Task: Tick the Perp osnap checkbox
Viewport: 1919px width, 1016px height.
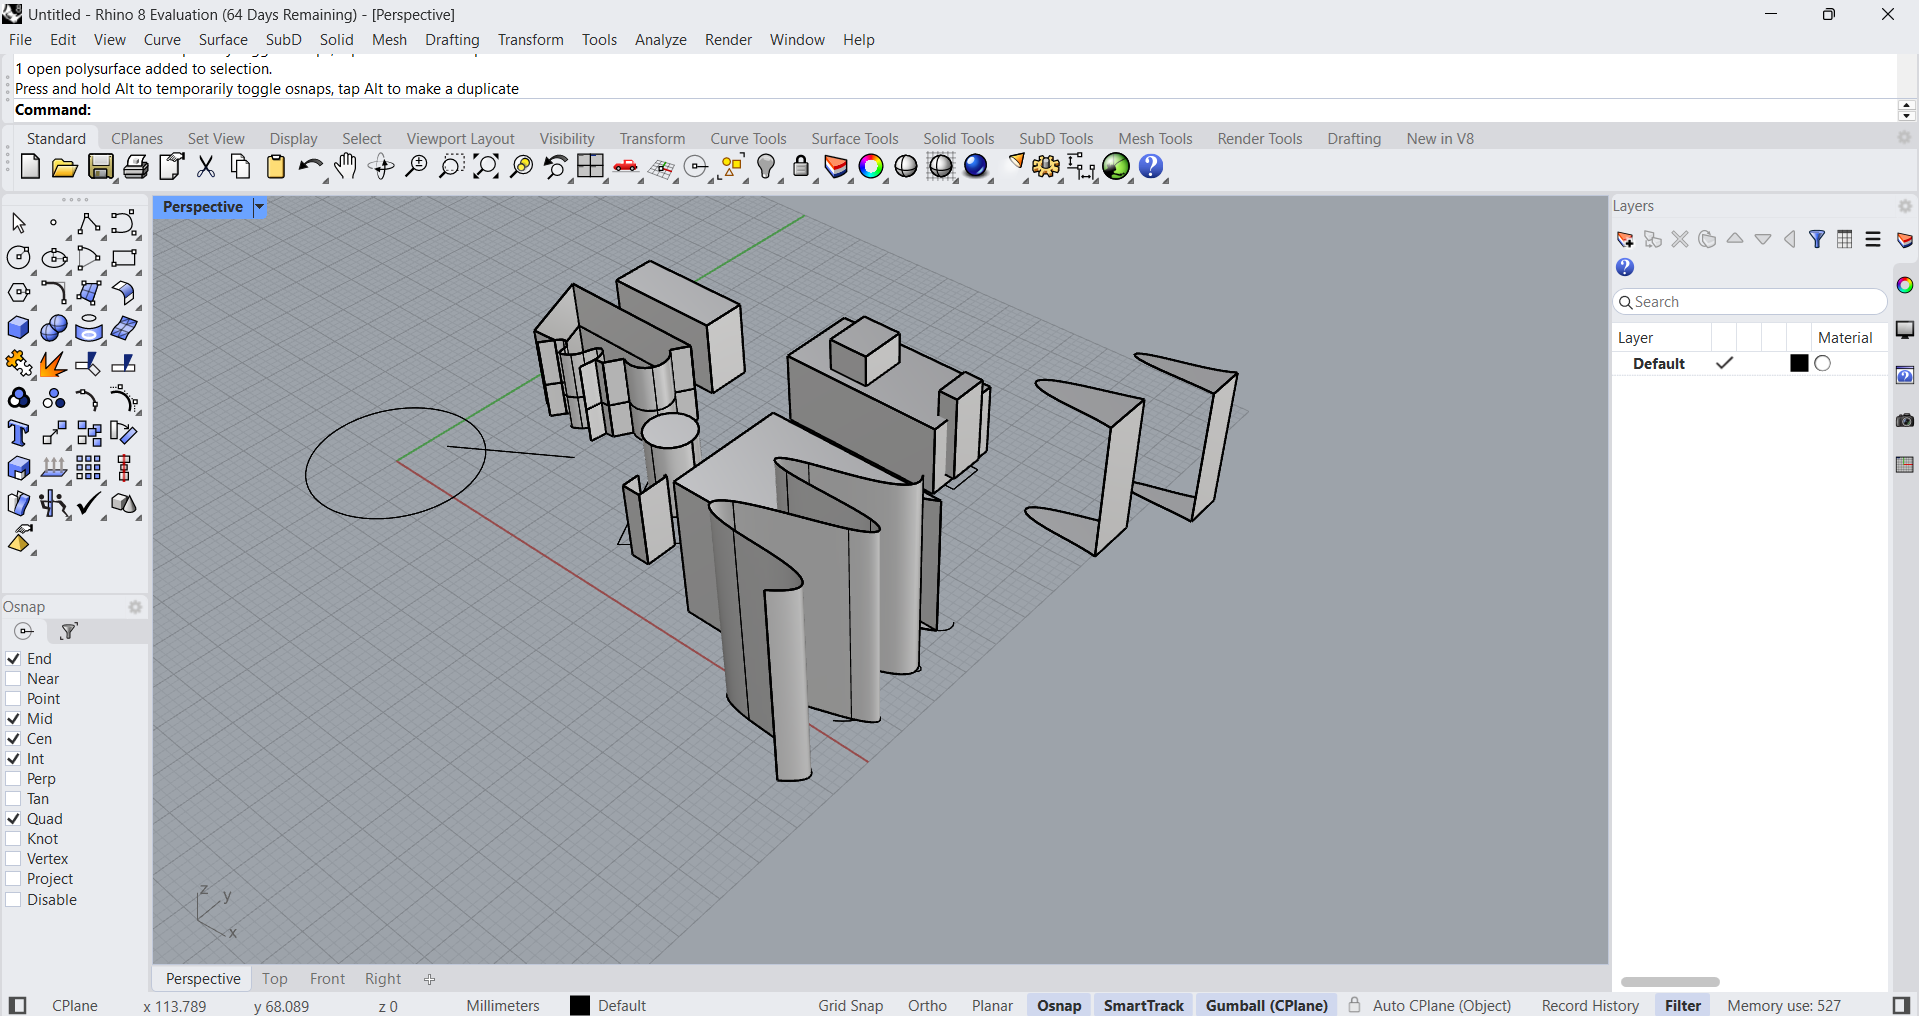Action: coord(14,779)
